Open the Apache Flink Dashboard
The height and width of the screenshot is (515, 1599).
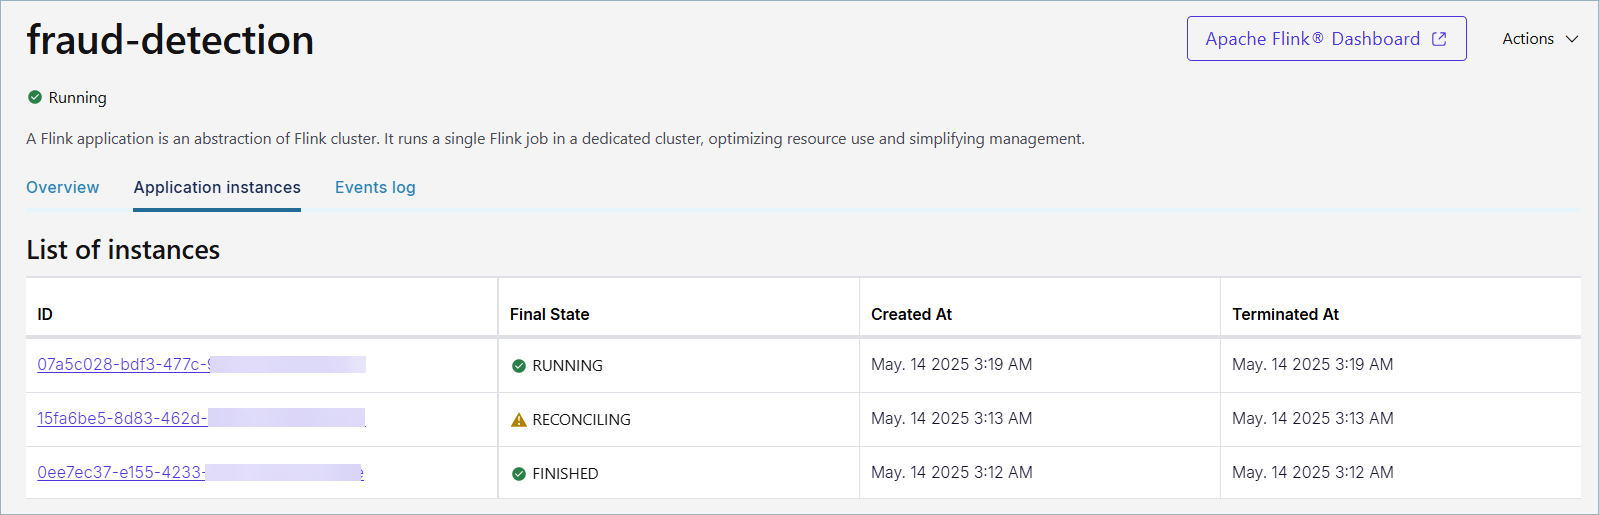tap(1312, 39)
